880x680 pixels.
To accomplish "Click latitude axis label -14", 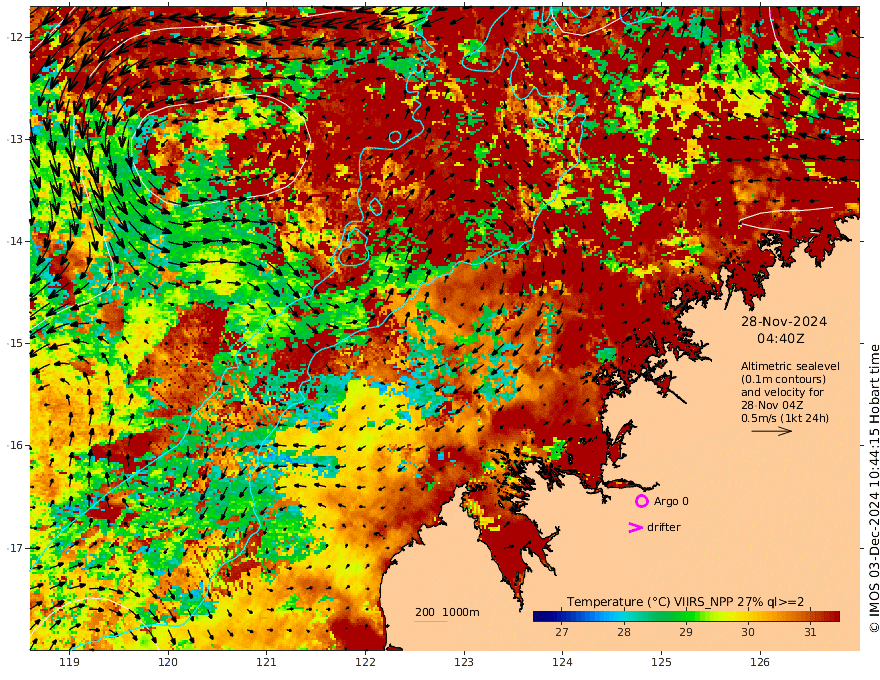I will point(16,241).
